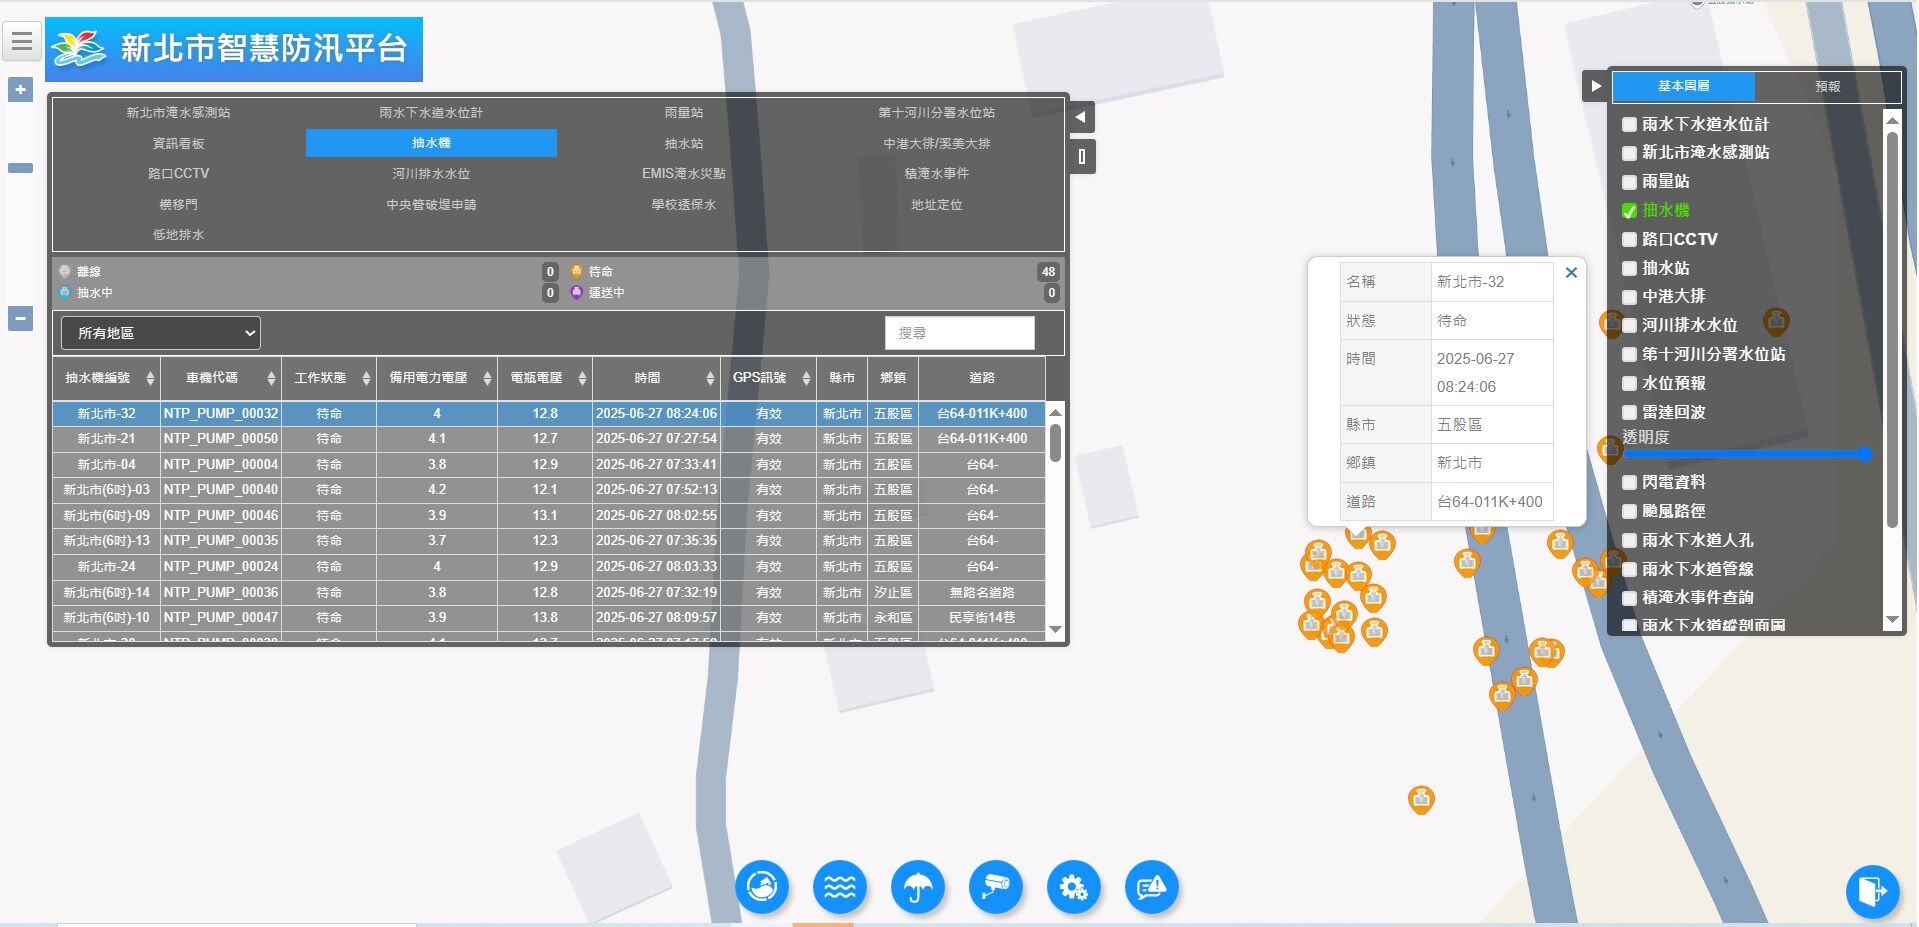Open the CCTV camera icon button
The image size is (1919, 927).
pos(995,887)
